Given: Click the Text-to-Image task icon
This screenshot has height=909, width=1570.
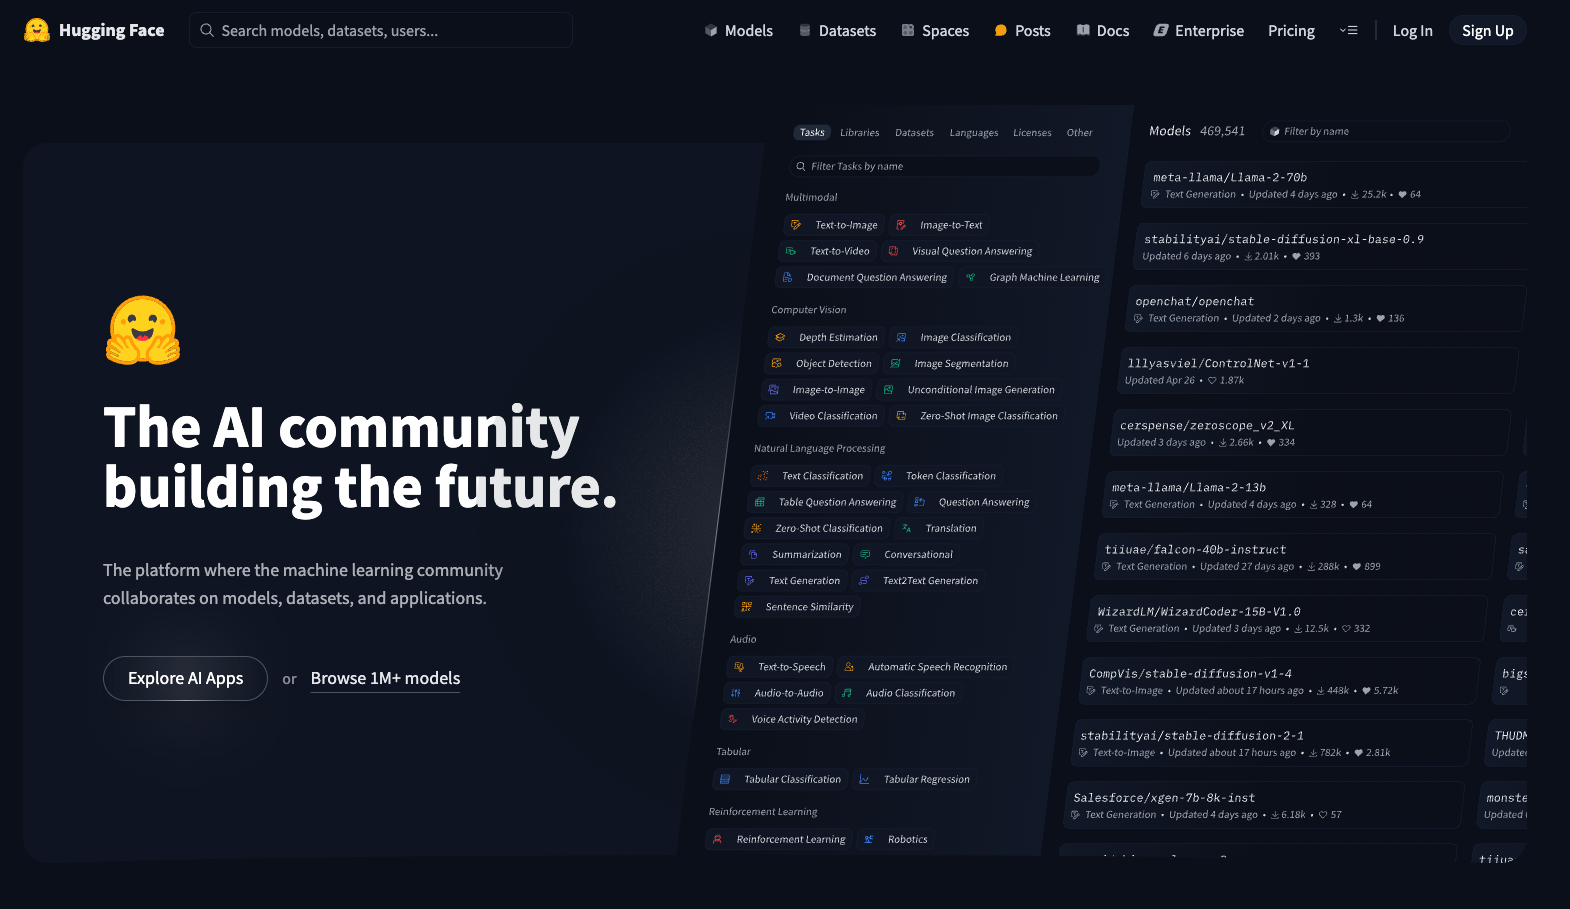Looking at the screenshot, I should click(796, 225).
